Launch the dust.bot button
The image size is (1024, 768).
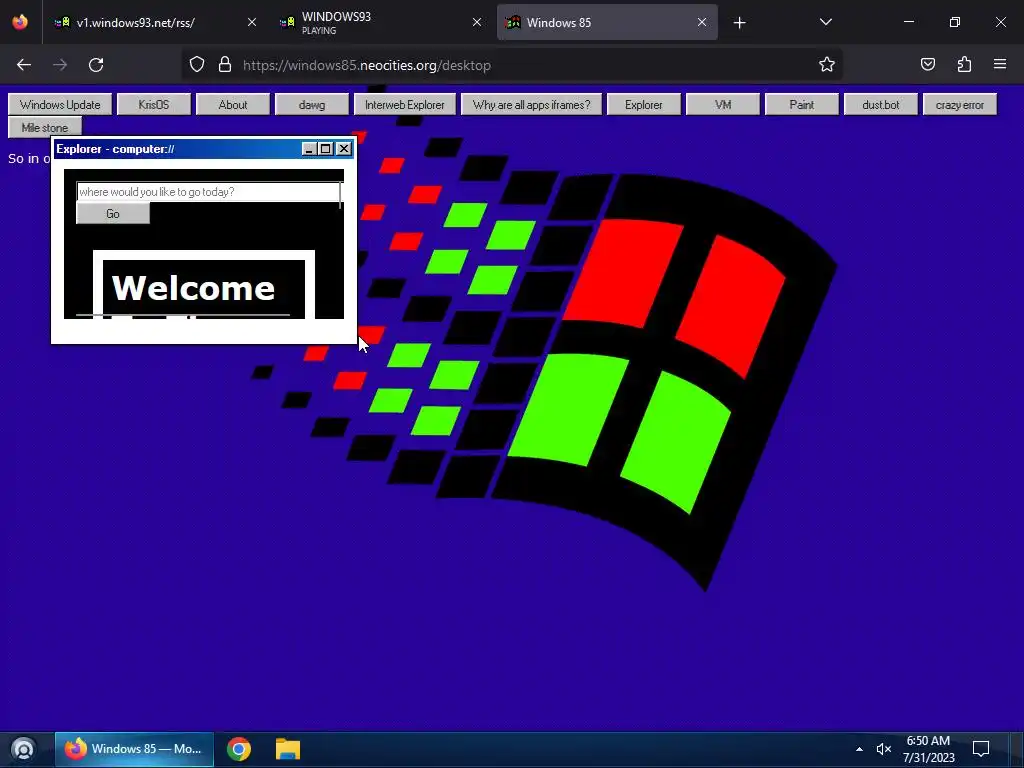coord(880,104)
